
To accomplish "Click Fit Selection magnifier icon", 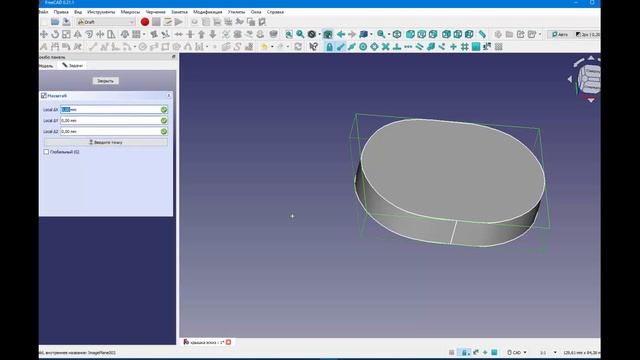I will 300,35.
